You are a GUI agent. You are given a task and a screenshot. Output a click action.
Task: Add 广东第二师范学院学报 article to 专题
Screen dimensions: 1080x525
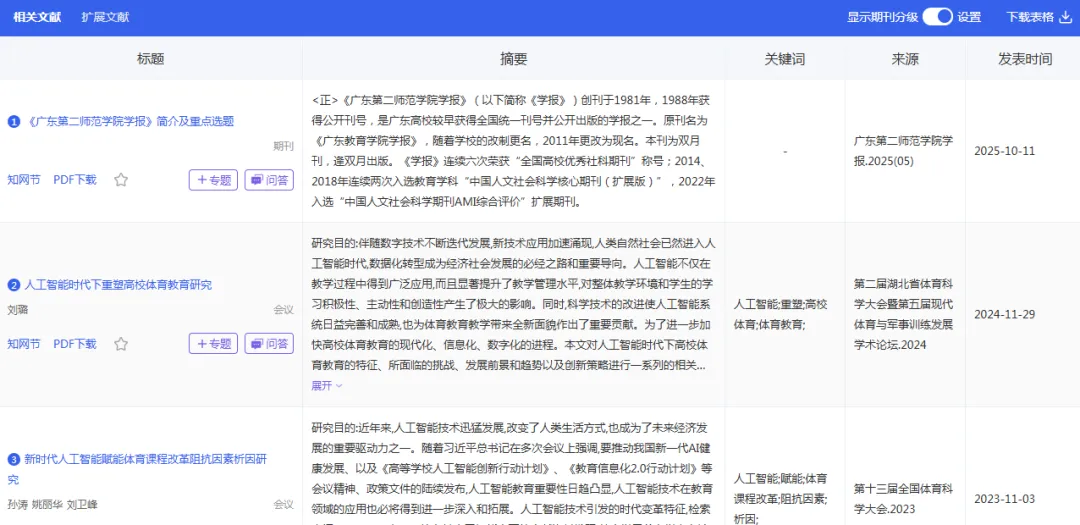point(214,180)
